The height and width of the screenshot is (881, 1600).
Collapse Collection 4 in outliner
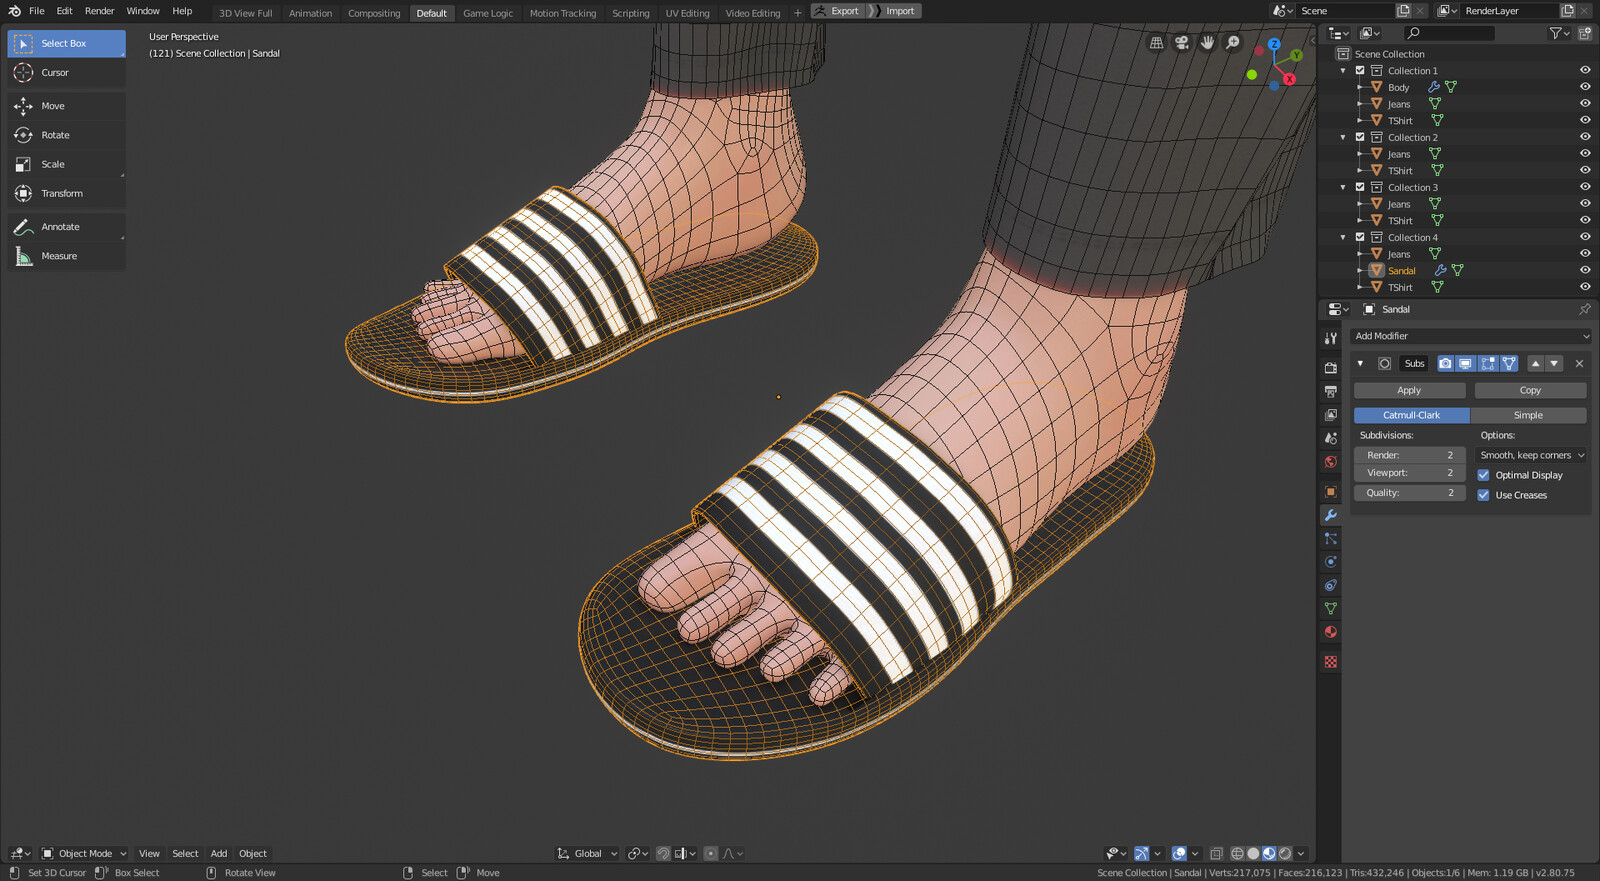pos(1343,237)
